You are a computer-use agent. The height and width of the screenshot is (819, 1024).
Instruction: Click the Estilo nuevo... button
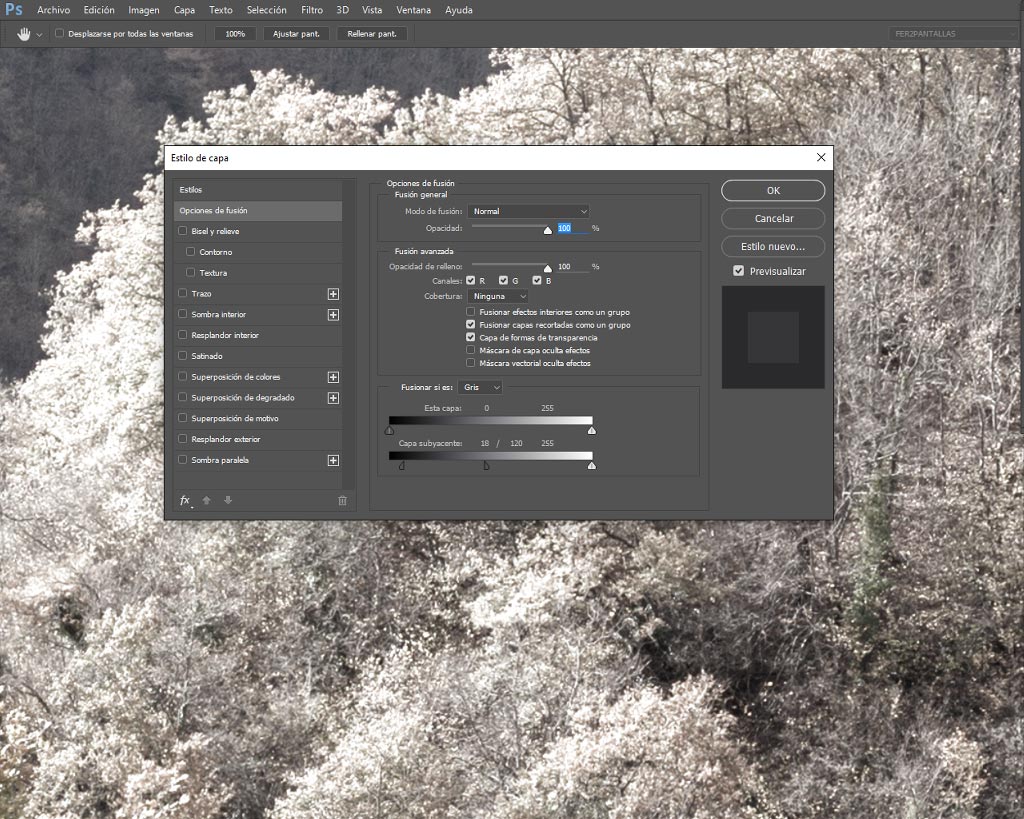(x=773, y=247)
